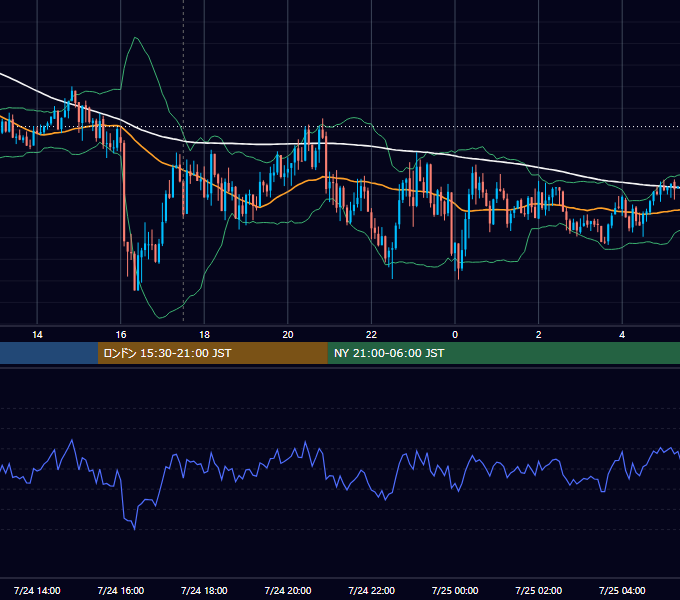Click the '0' hour axis label
Screen dimensions: 680x600
tap(455, 335)
